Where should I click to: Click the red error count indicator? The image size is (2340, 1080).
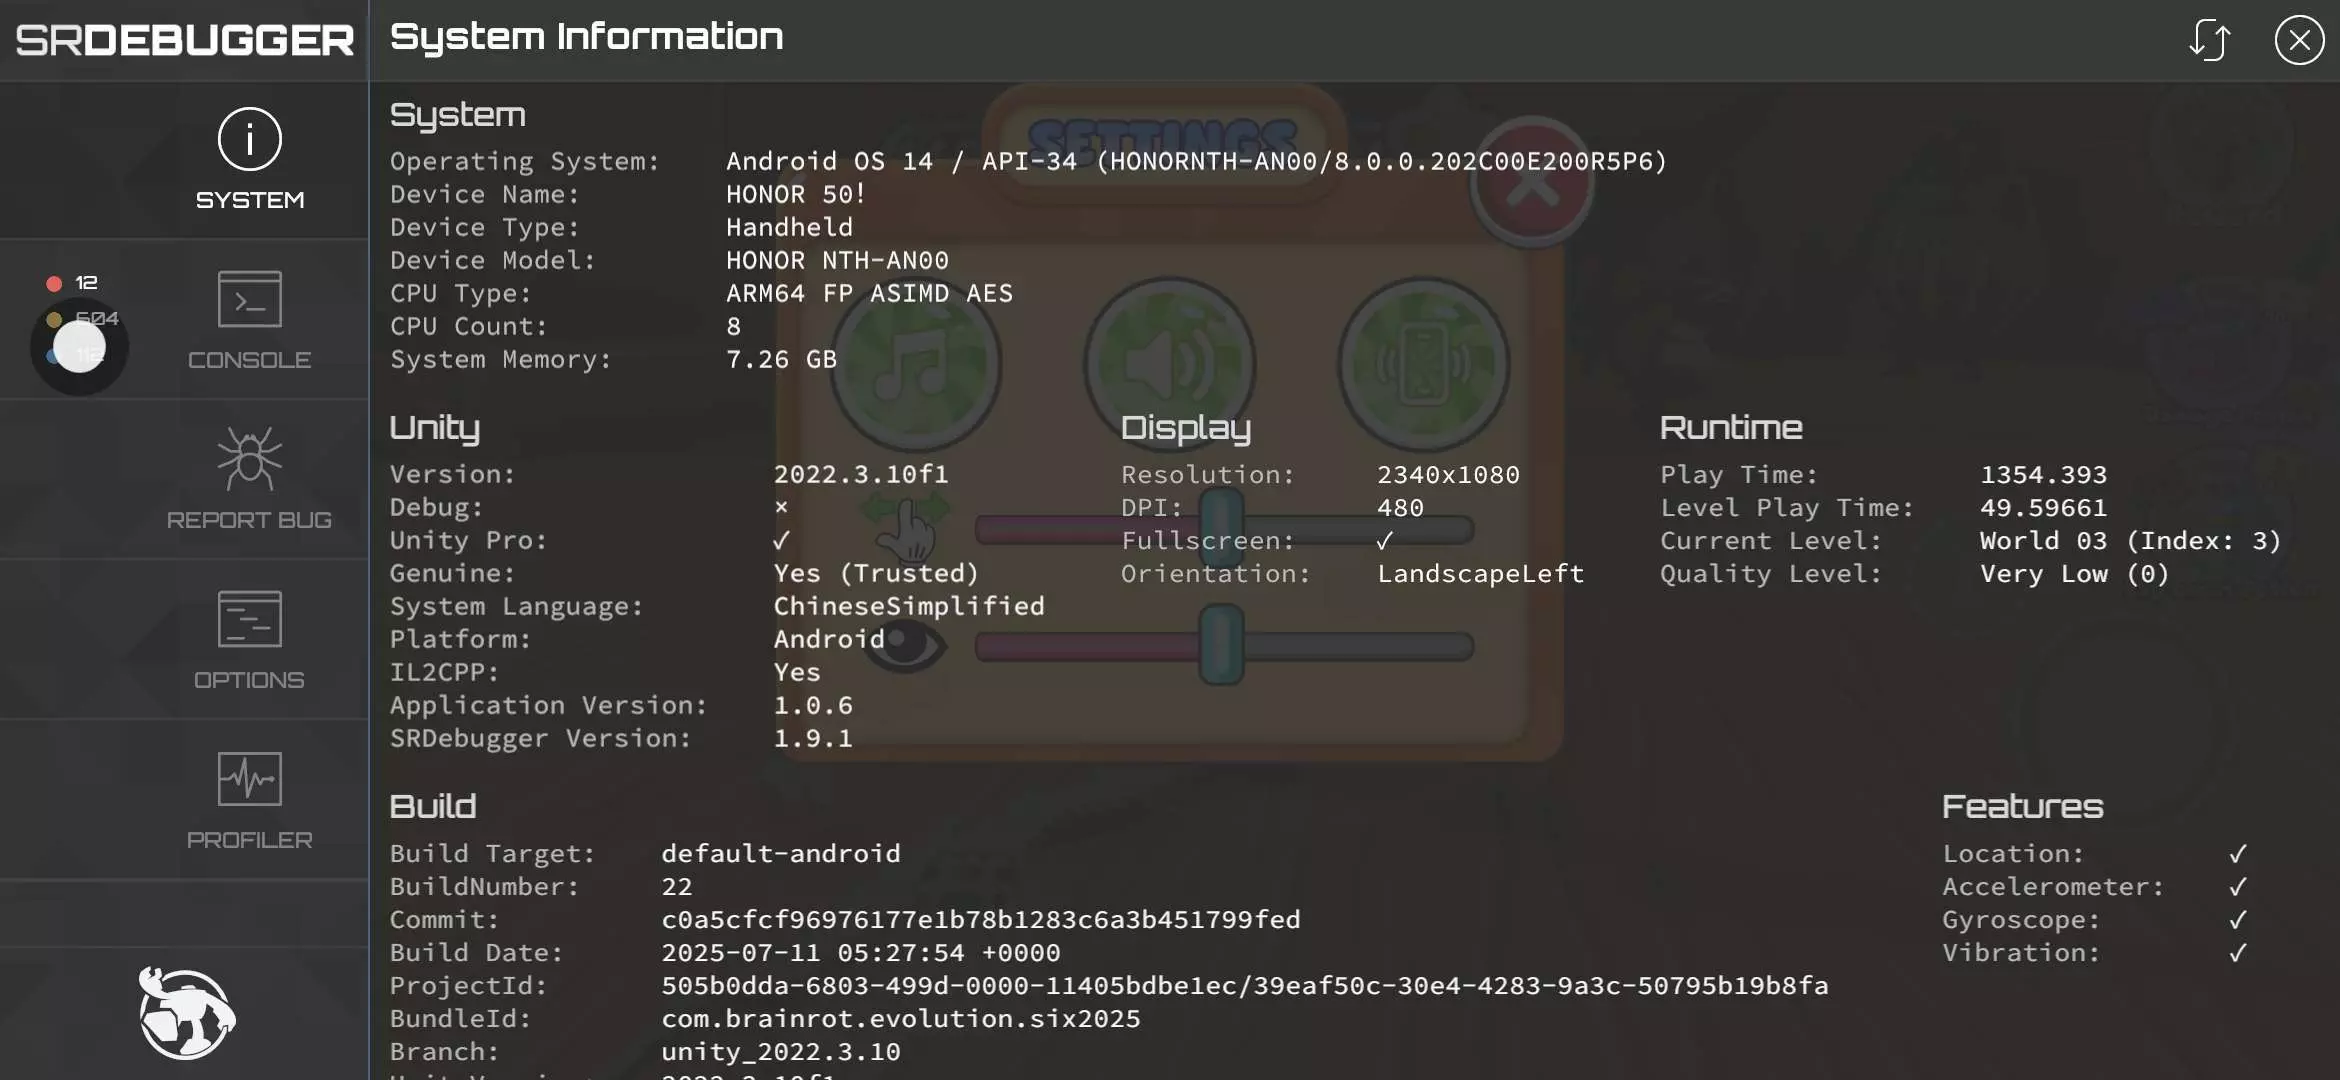pos(55,283)
